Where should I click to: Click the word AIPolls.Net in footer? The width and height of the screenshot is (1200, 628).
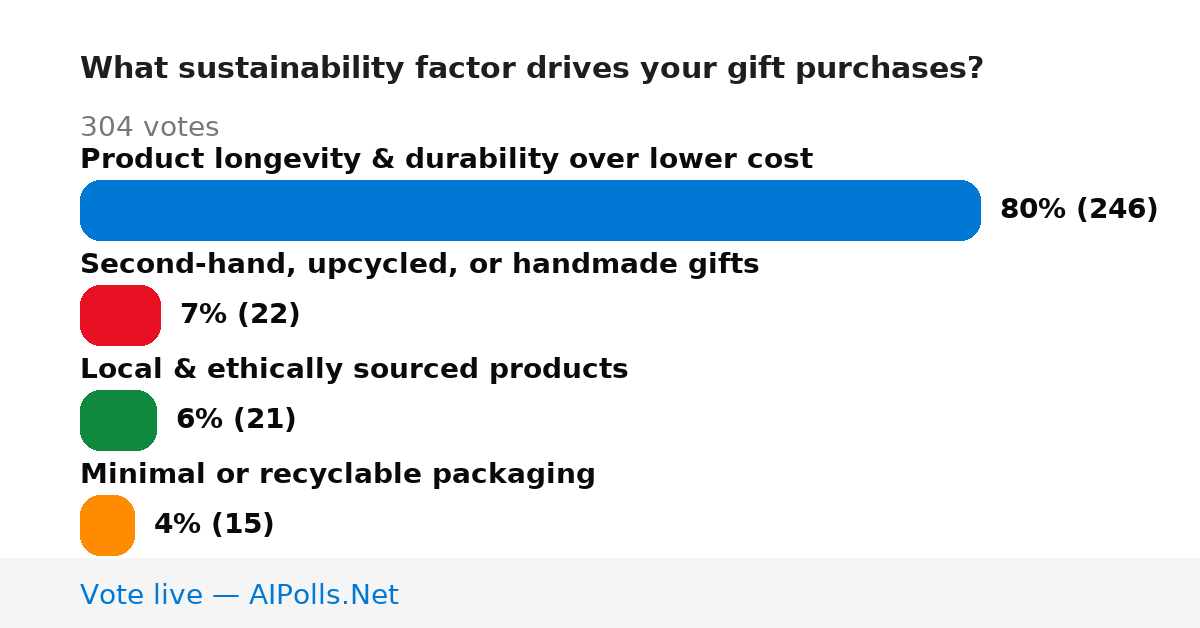[x=323, y=595]
